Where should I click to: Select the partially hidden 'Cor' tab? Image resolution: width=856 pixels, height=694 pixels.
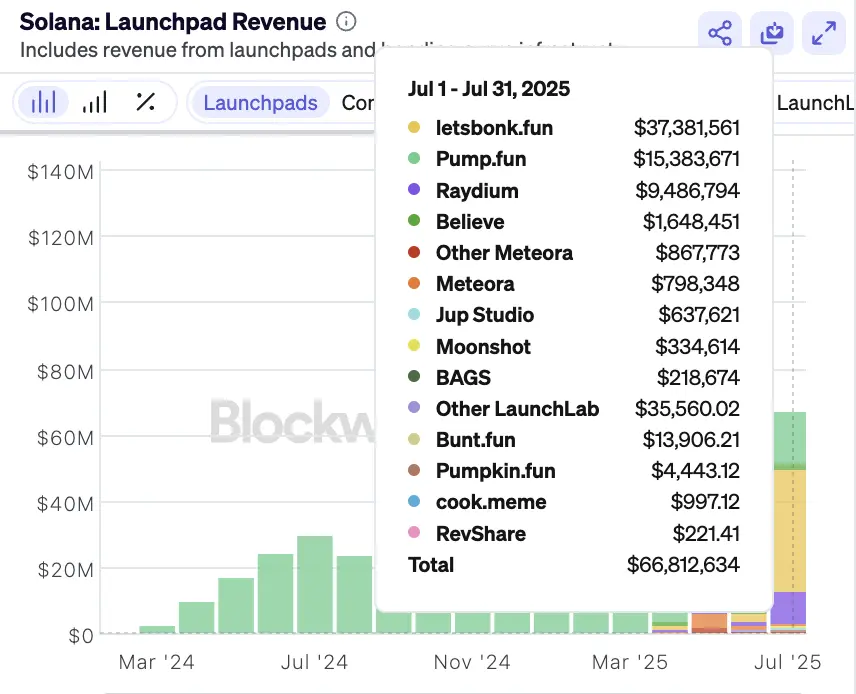tap(357, 102)
